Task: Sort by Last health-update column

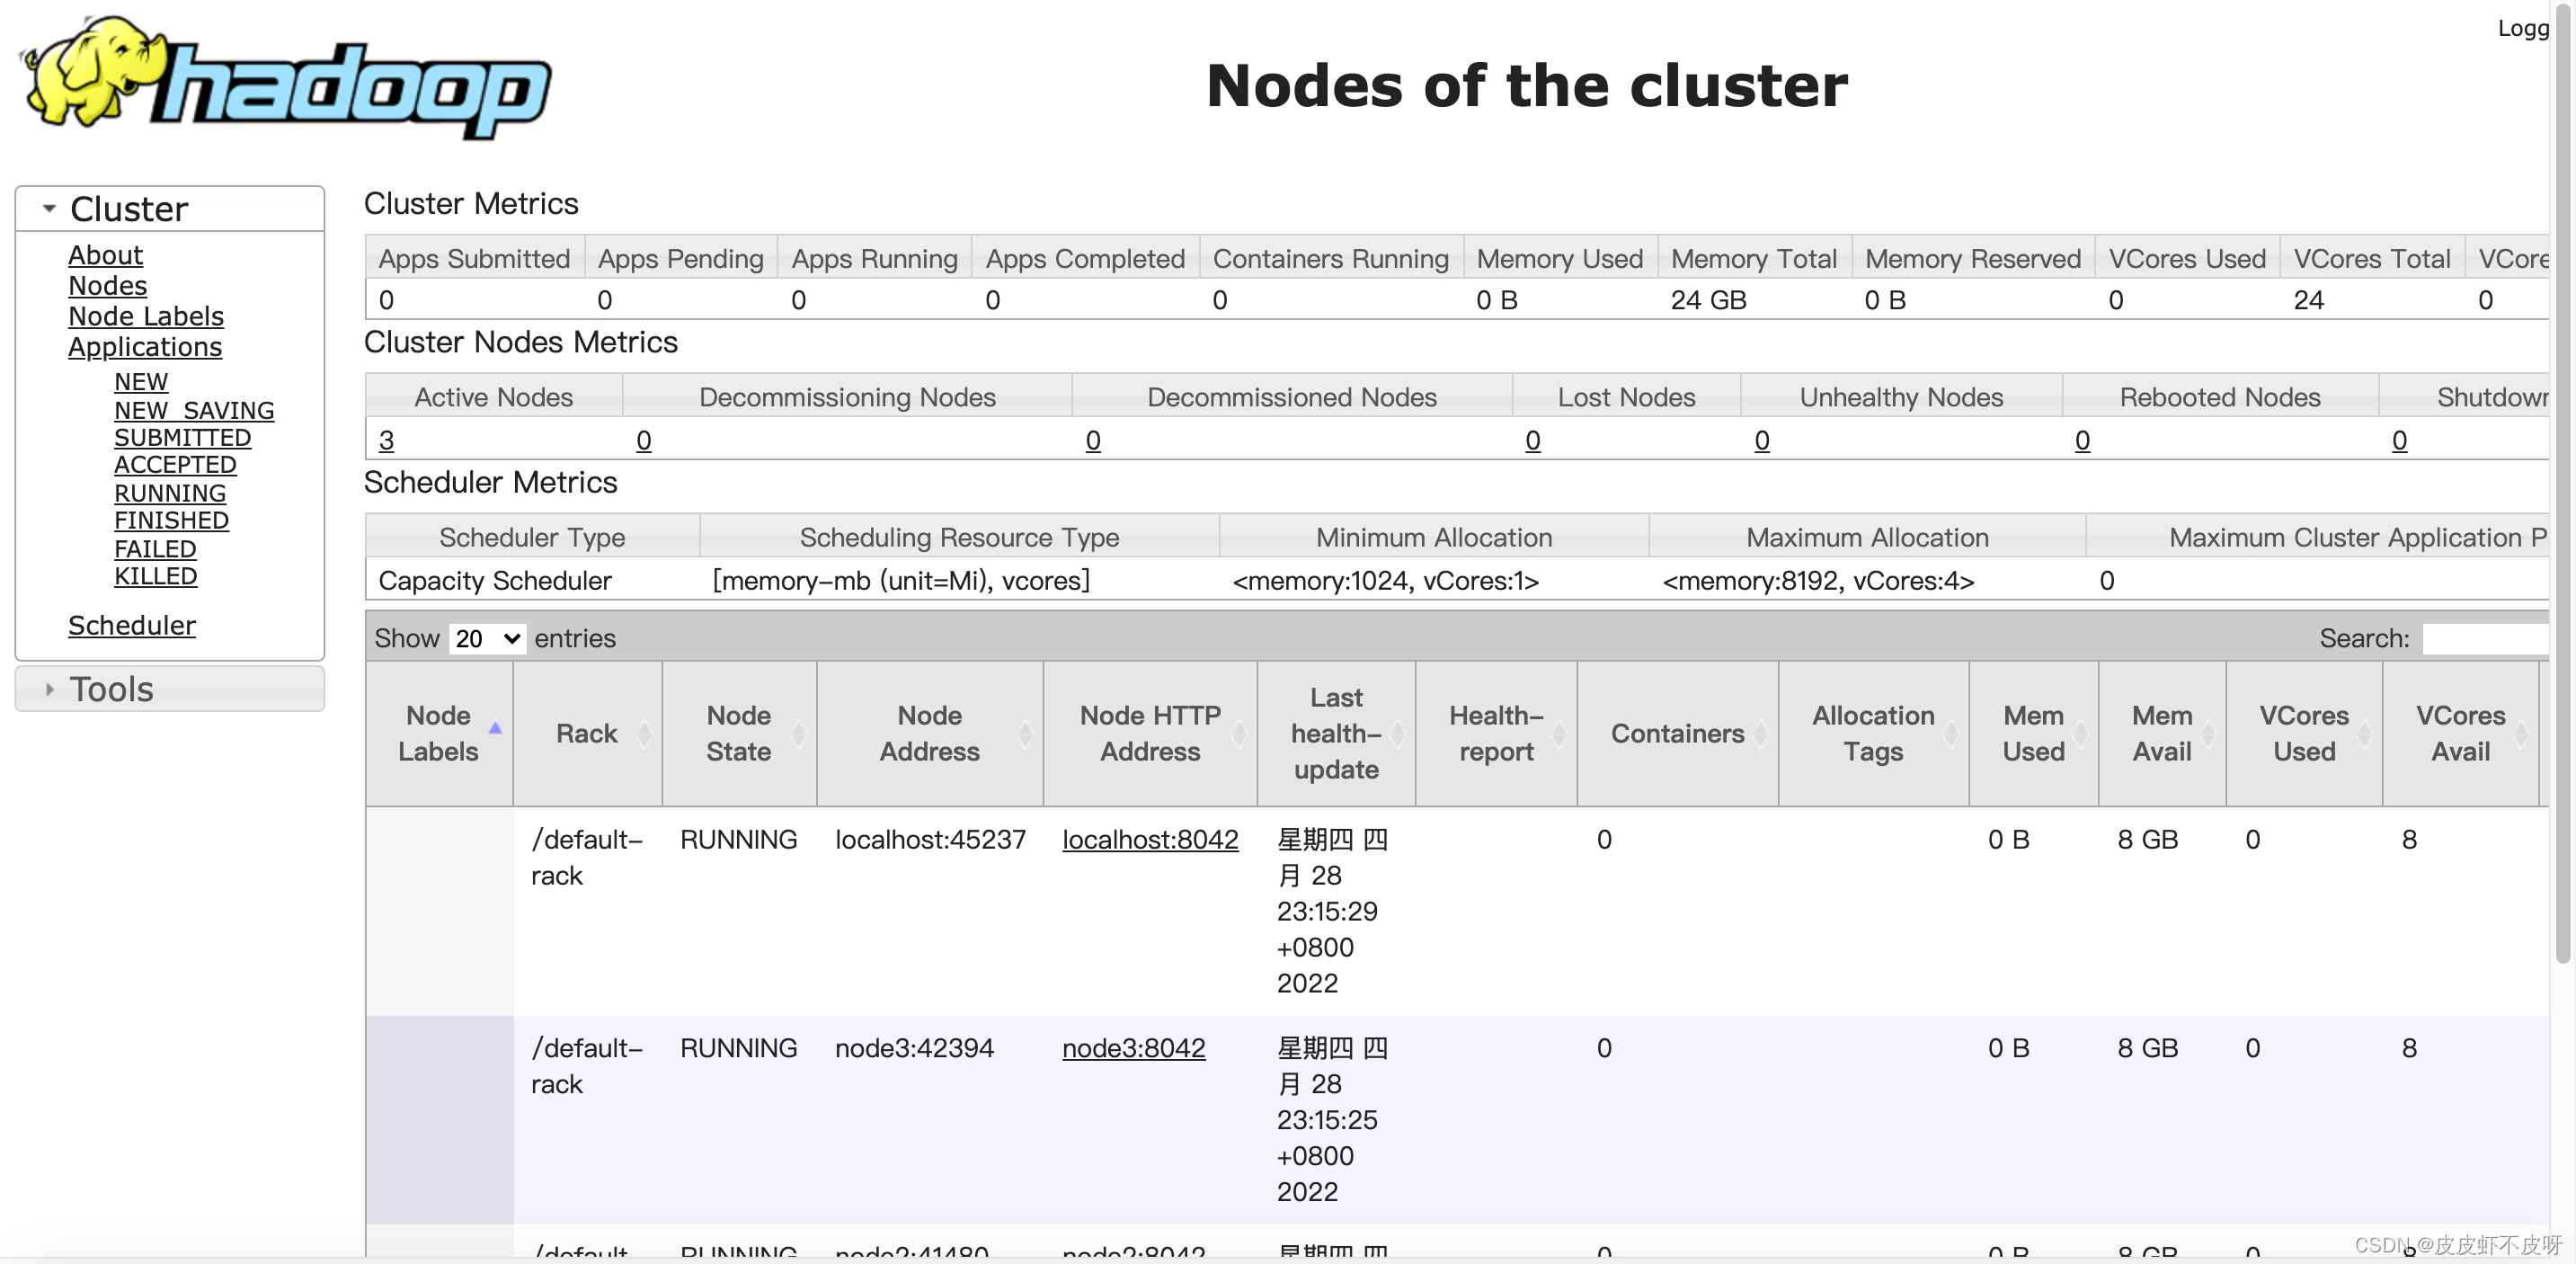Action: [x=1337, y=733]
